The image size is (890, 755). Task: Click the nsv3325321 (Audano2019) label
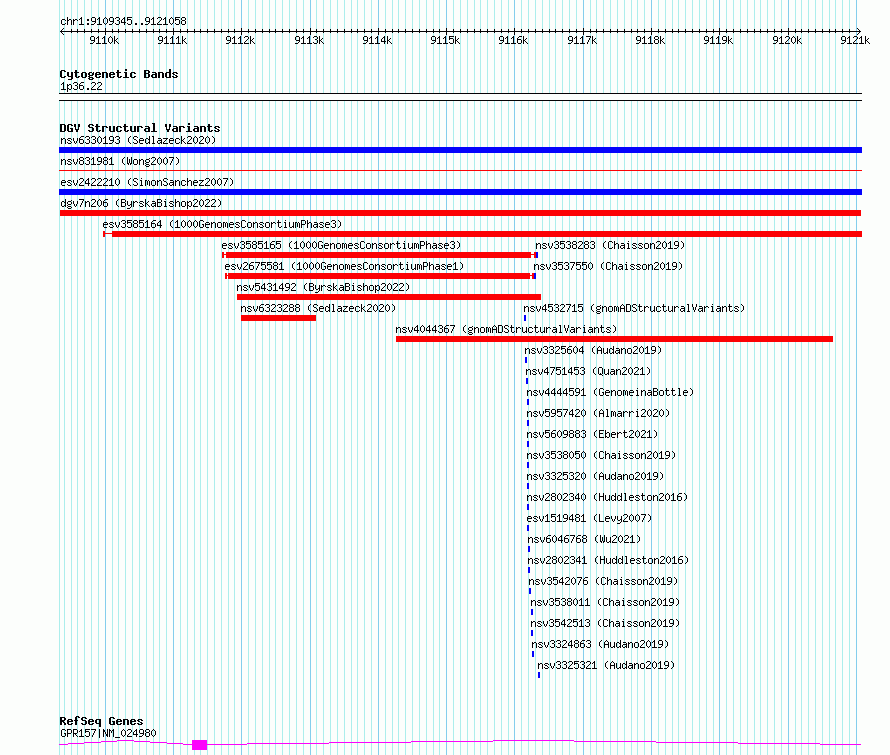point(606,665)
